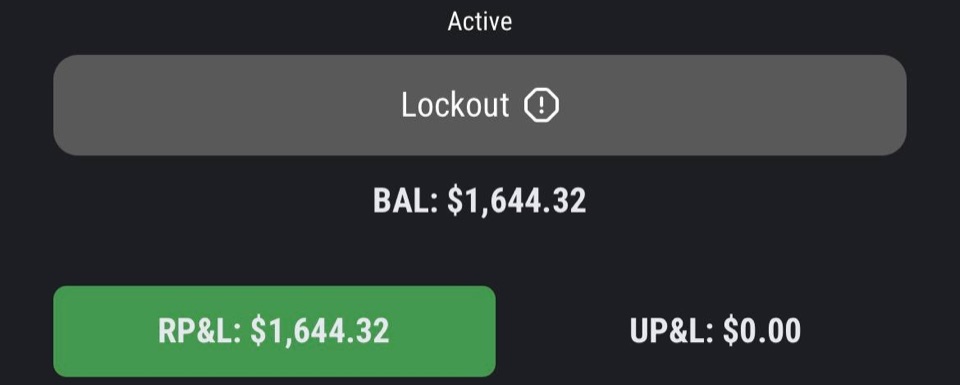Screen dimensions: 960x385
Task: Click the $1,644.32 figure beside BAL
Action: (x=517, y=201)
